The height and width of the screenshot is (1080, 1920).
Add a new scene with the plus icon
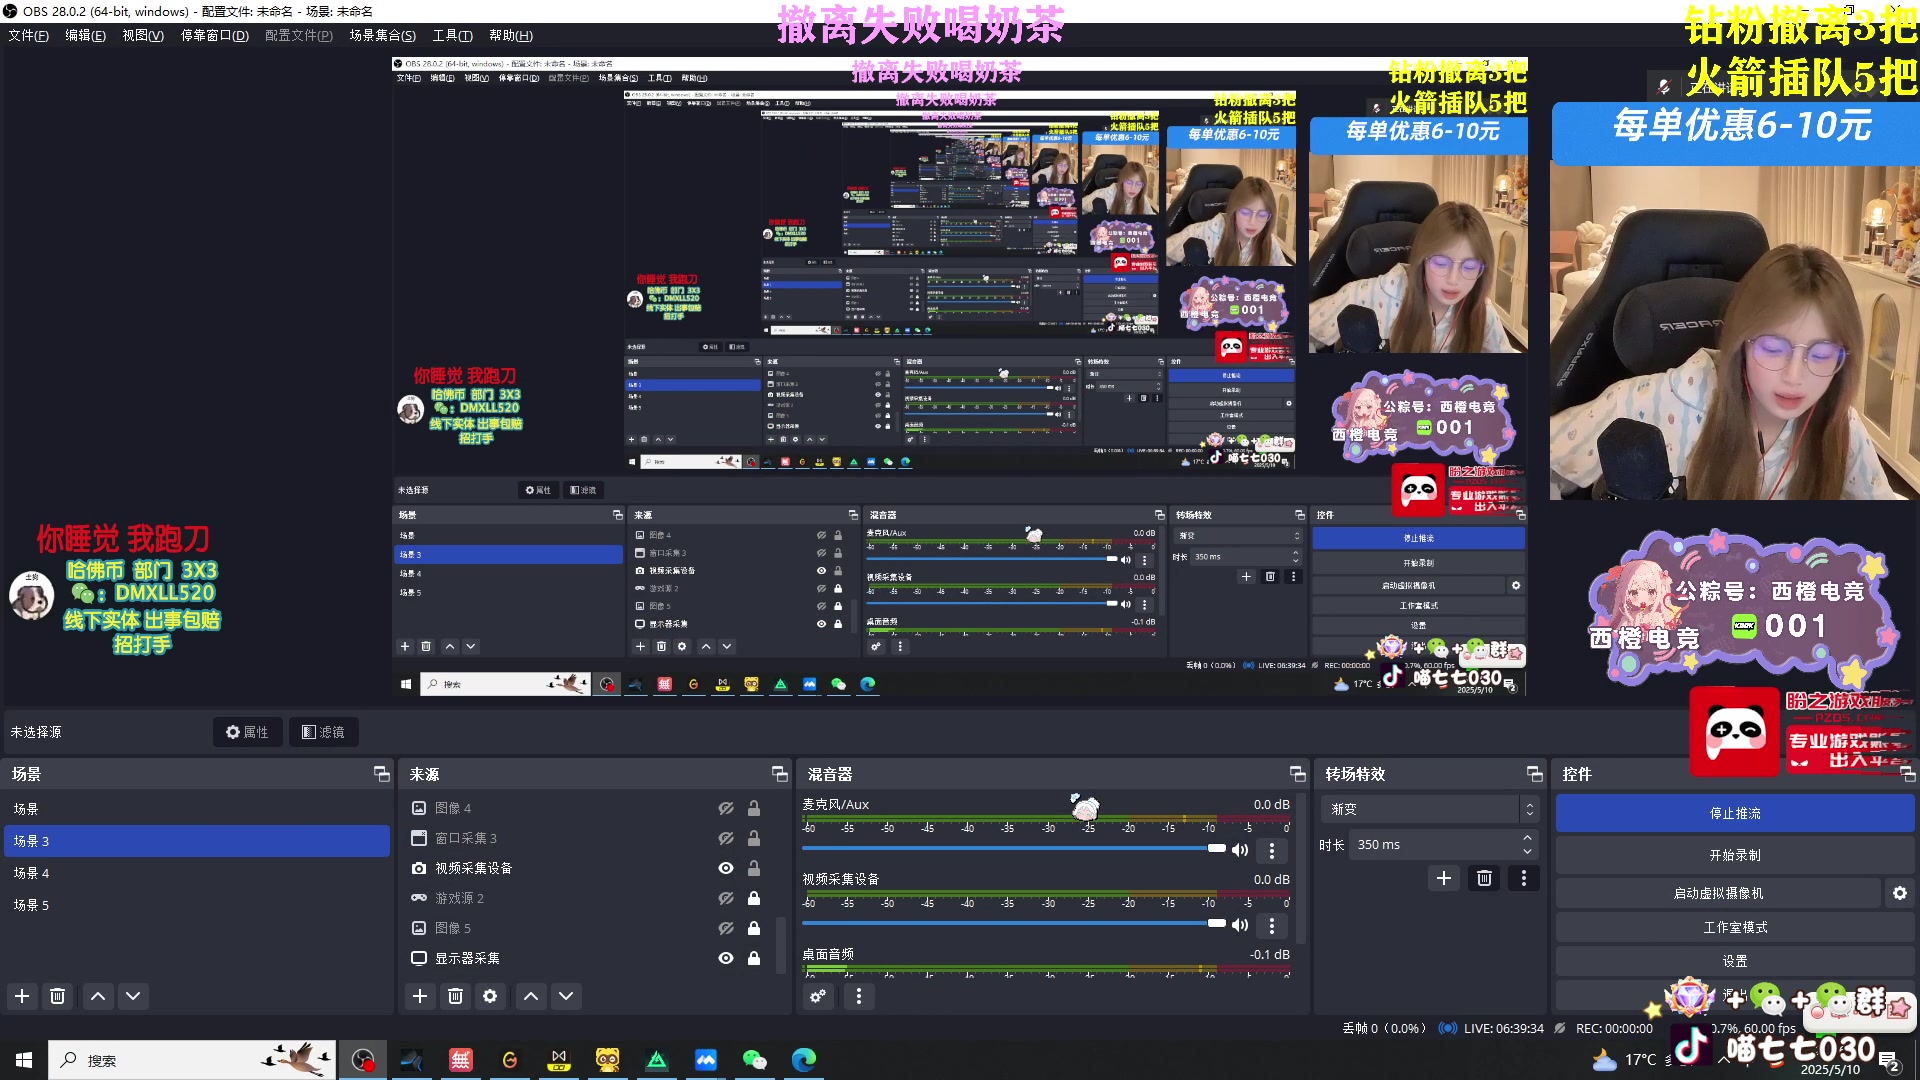click(22, 996)
